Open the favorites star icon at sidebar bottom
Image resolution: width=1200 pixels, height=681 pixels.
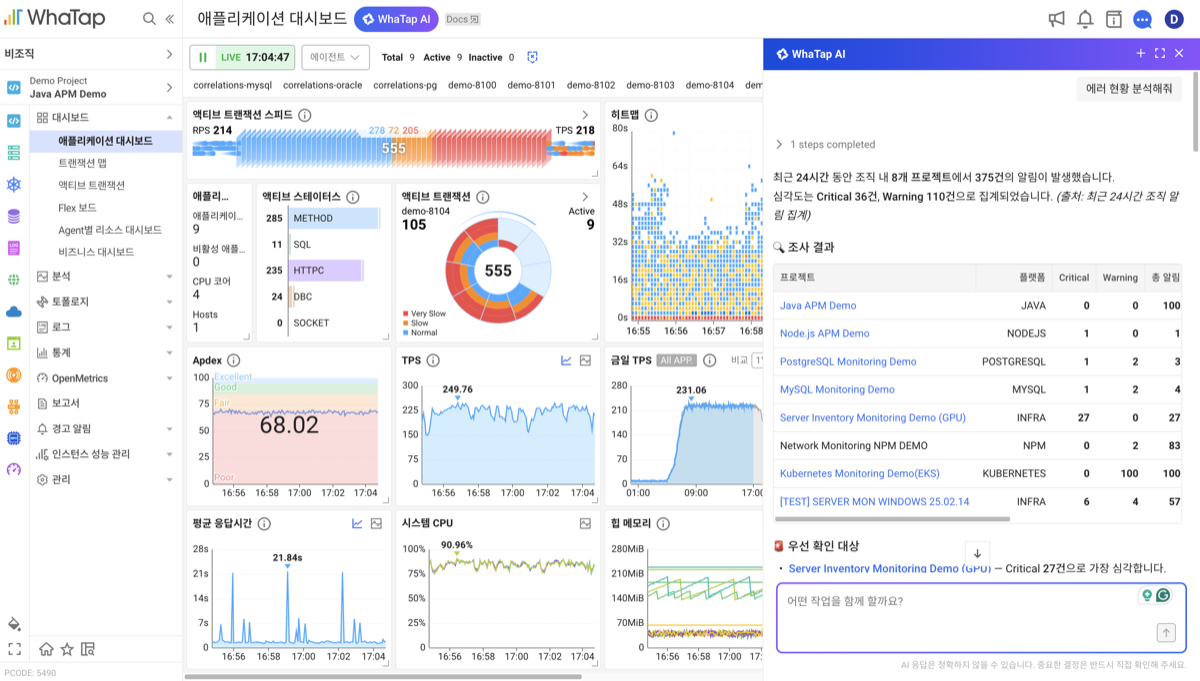pyautogui.click(x=67, y=649)
